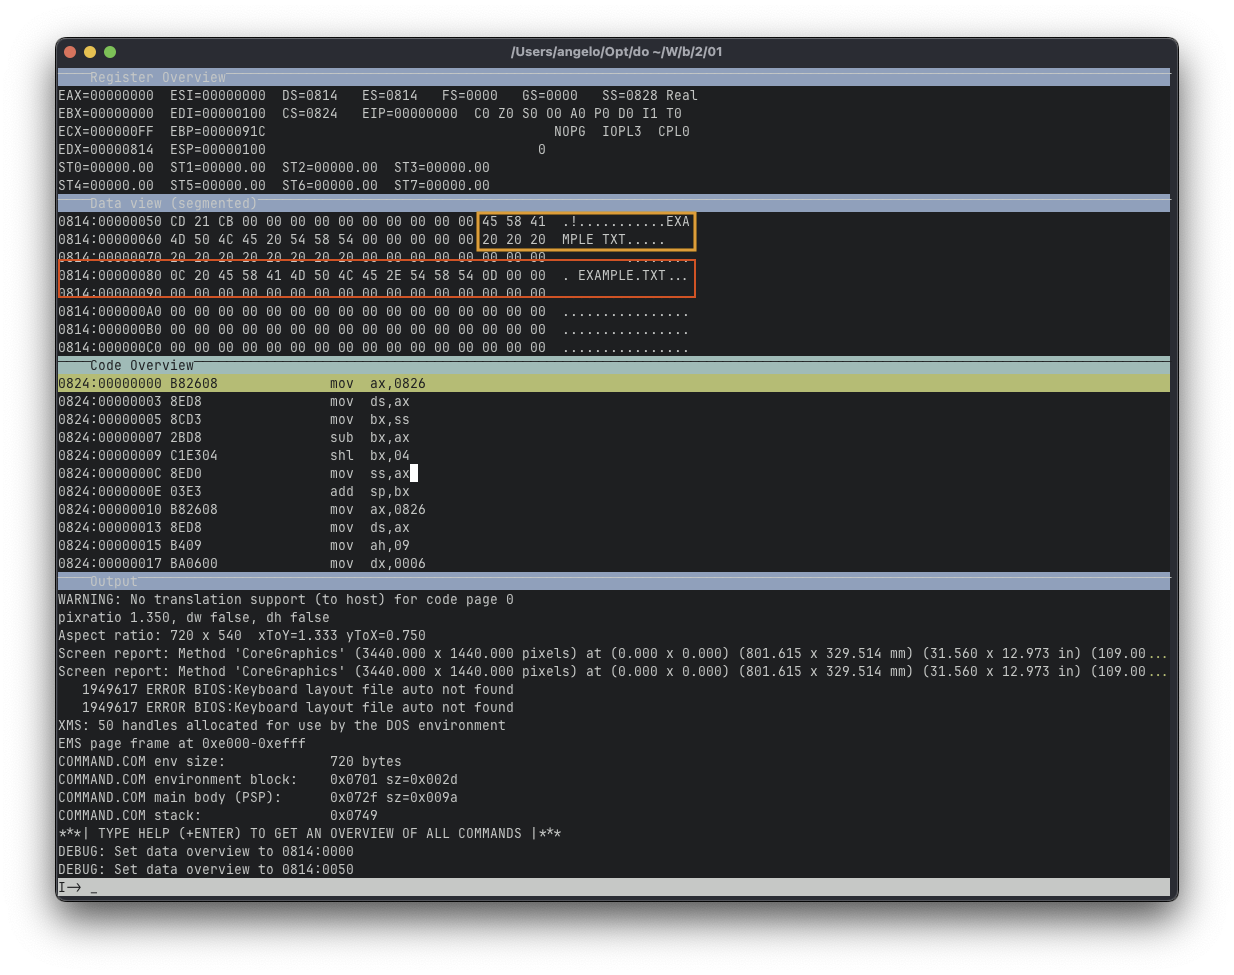The width and height of the screenshot is (1234, 975).
Task: Click register value EDI=00000100
Action: tap(218, 113)
